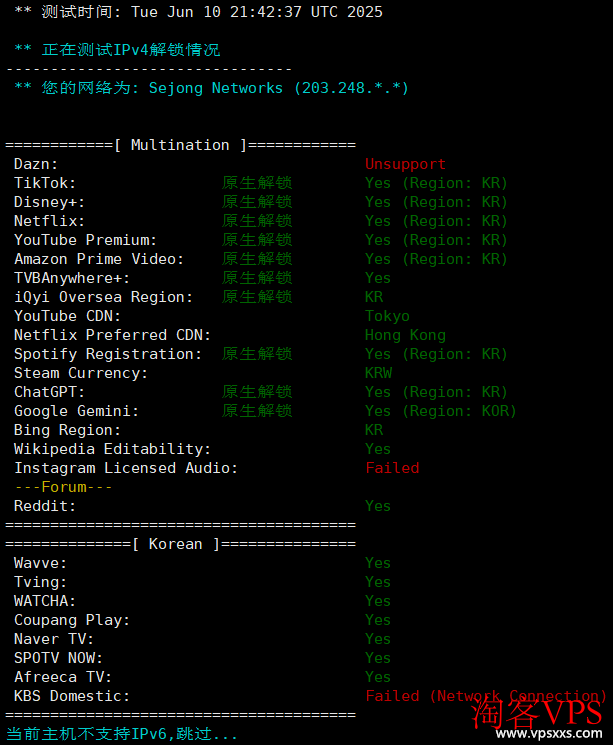This screenshot has width=613, height=745.
Task: Click the 'KRW' currency value
Action: point(379,373)
